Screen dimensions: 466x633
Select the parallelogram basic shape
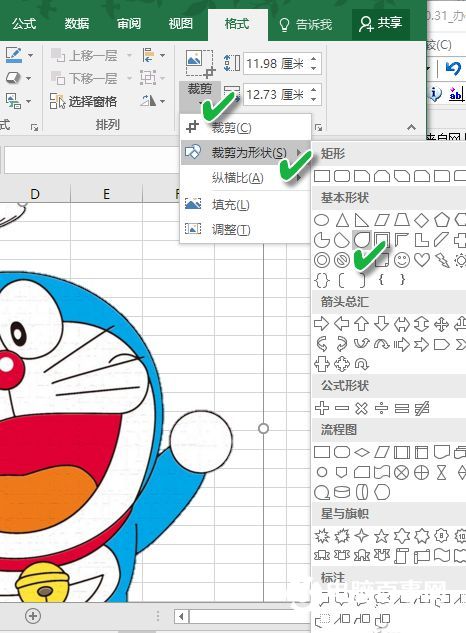tap(382, 220)
